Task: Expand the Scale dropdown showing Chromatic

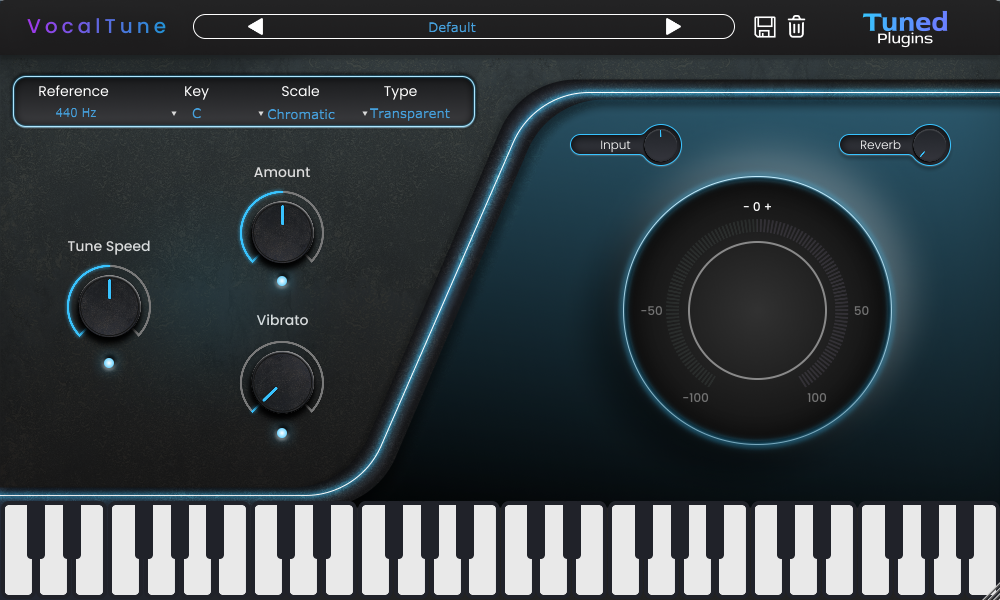Action: (x=300, y=114)
